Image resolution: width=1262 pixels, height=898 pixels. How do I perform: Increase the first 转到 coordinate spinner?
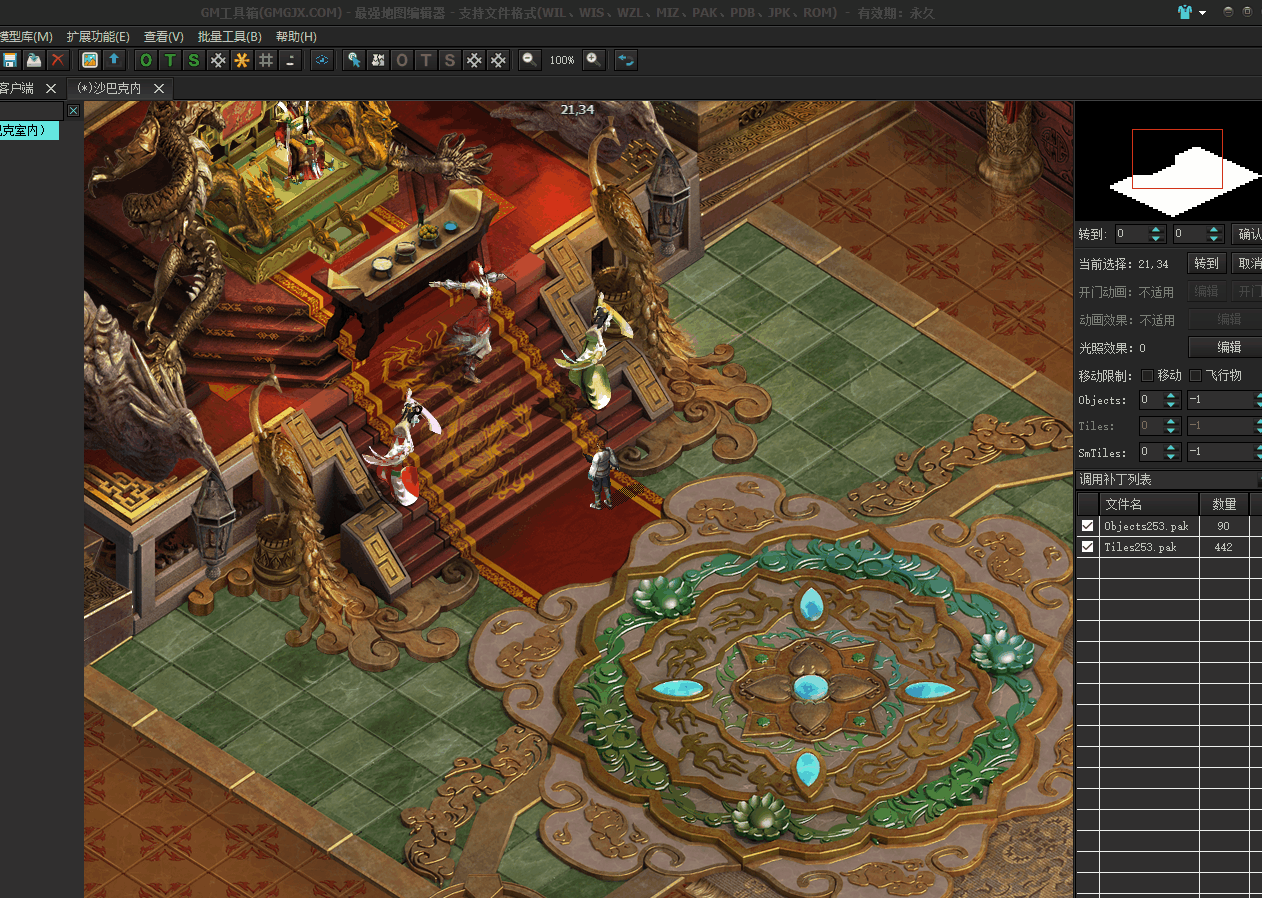pos(1157,230)
